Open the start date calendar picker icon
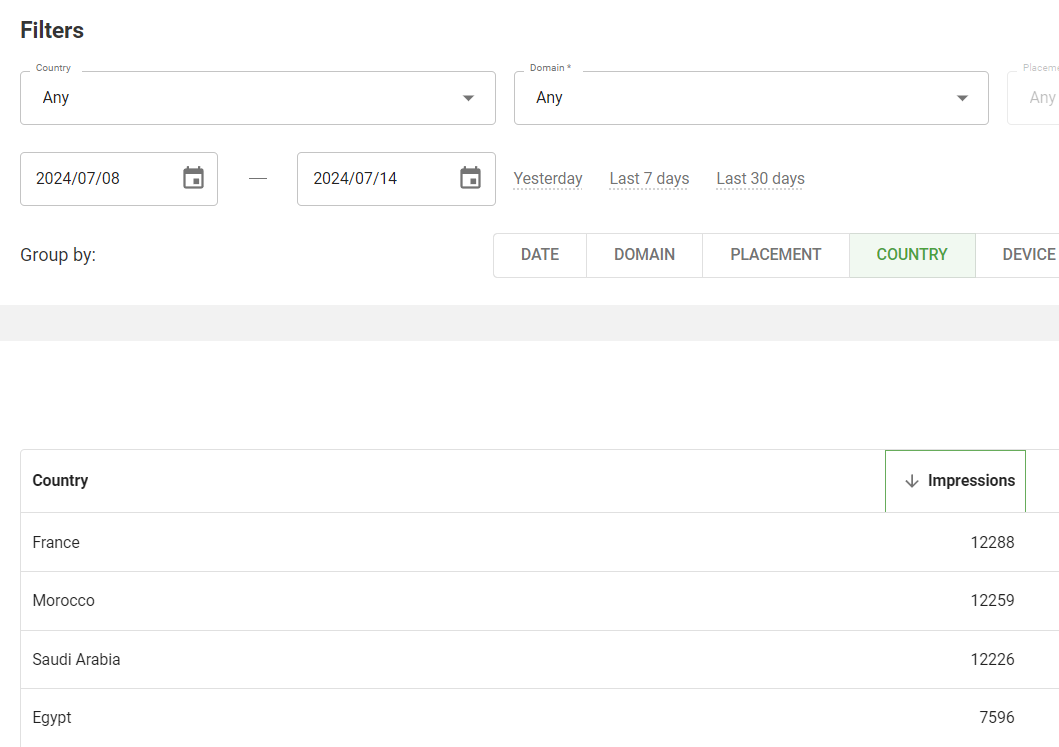Viewport: 1059px width, 747px height. click(x=193, y=179)
